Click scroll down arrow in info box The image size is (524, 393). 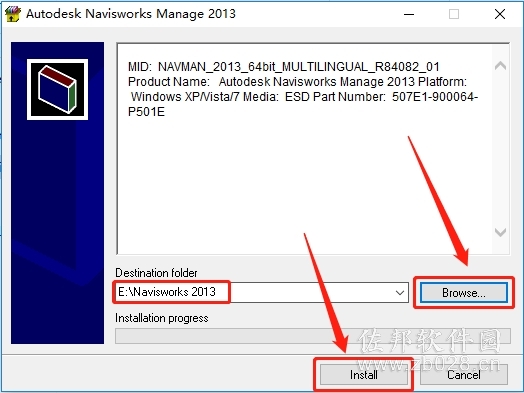pos(500,232)
